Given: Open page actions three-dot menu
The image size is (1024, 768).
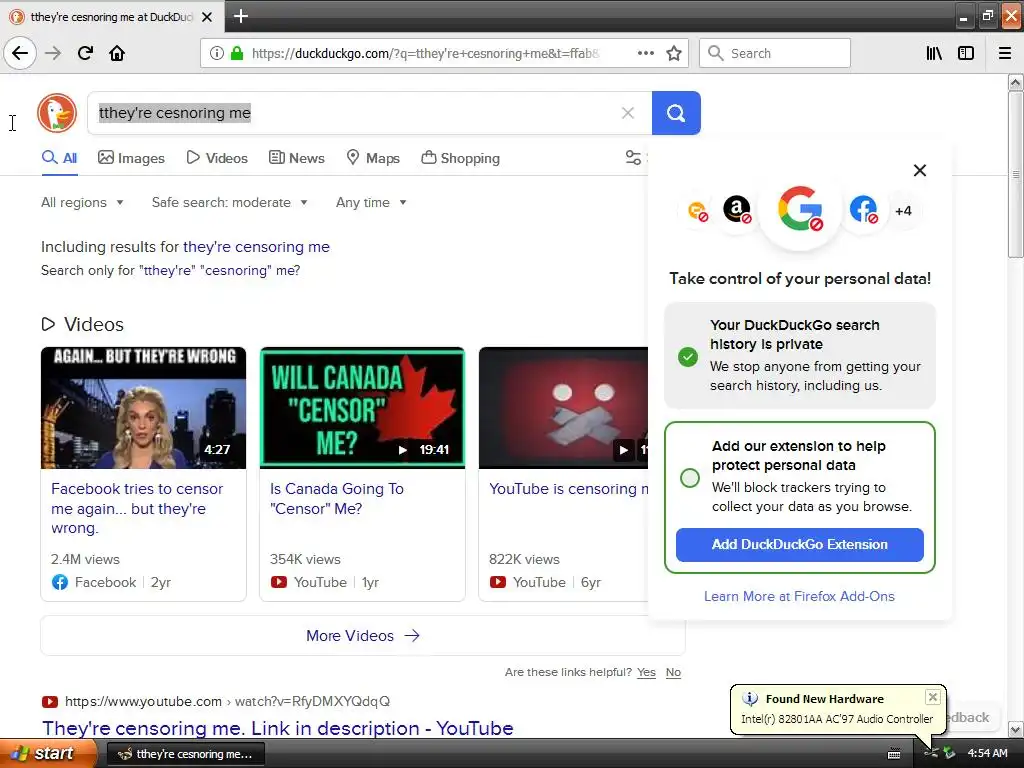Looking at the screenshot, I should 646,53.
